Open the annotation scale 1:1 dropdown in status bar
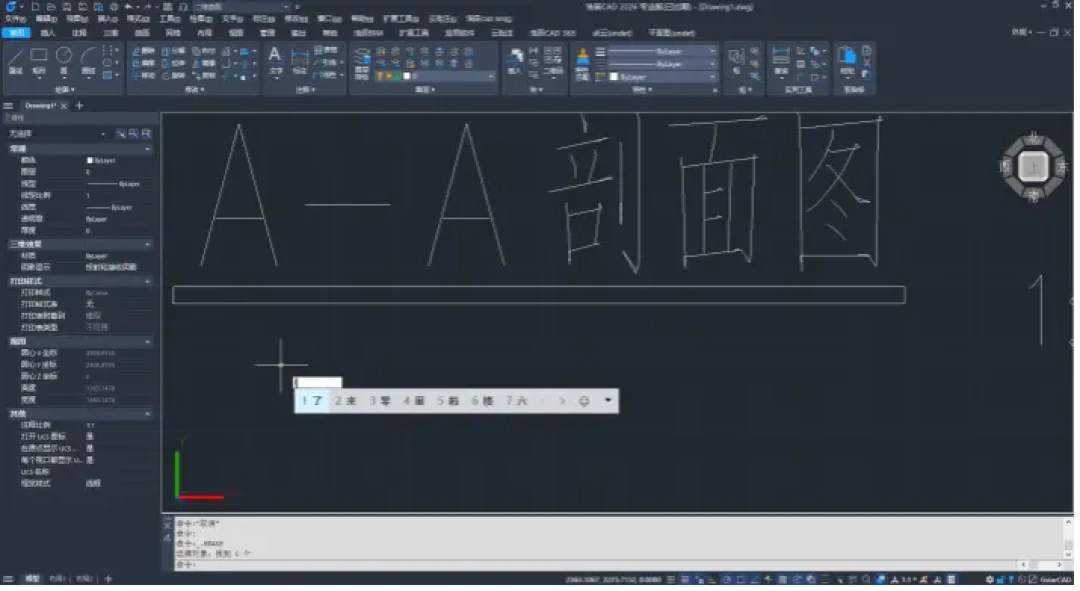Image resolution: width=1080 pixels, height=591 pixels. 906,580
